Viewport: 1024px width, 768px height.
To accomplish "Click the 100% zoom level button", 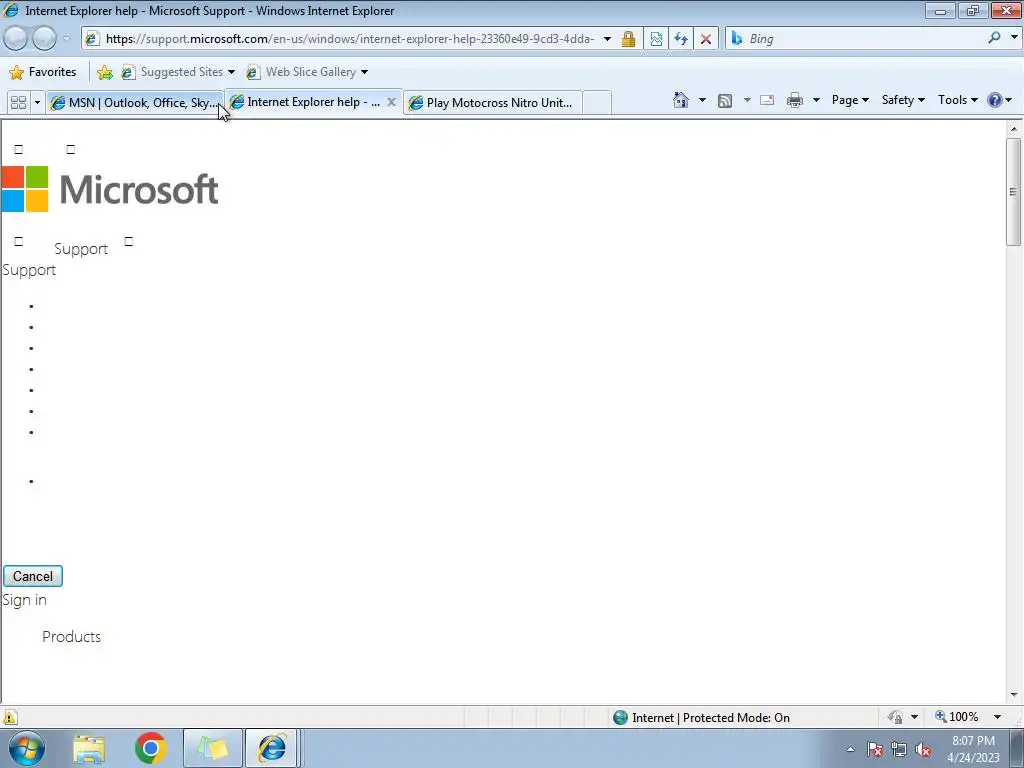I will (x=957, y=717).
